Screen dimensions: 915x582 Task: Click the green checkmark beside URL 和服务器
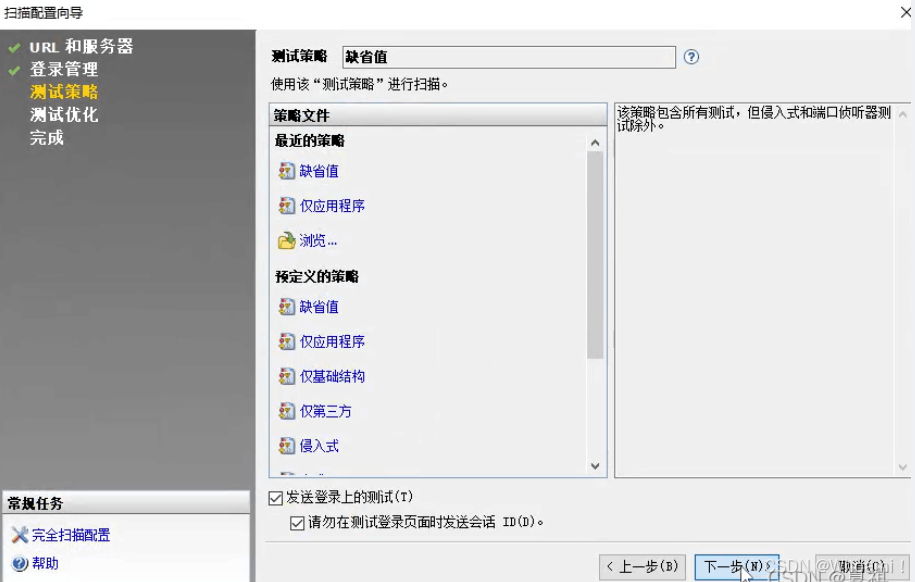click(x=15, y=47)
